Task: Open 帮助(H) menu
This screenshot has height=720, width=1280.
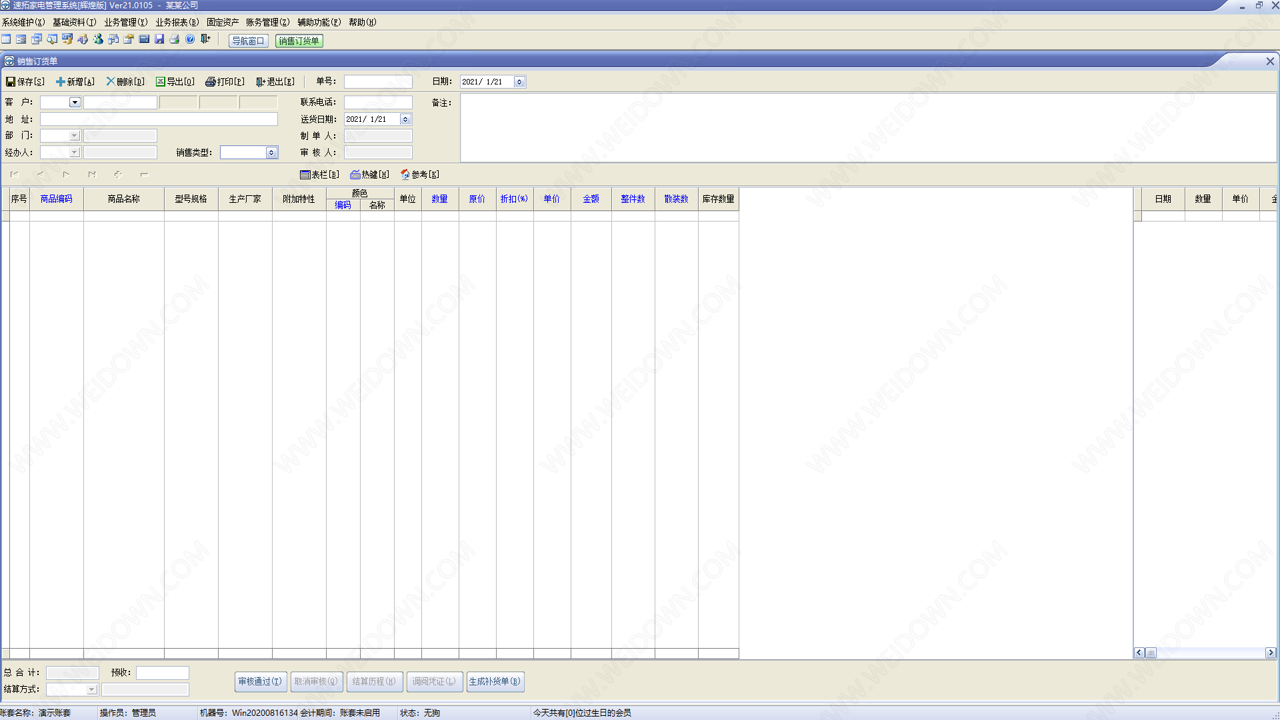Action: click(363, 22)
